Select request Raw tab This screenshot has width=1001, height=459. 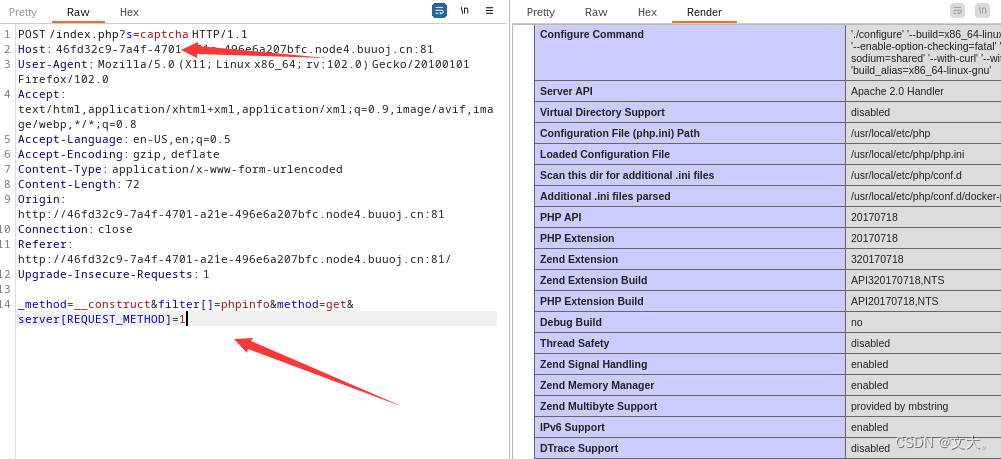79,12
